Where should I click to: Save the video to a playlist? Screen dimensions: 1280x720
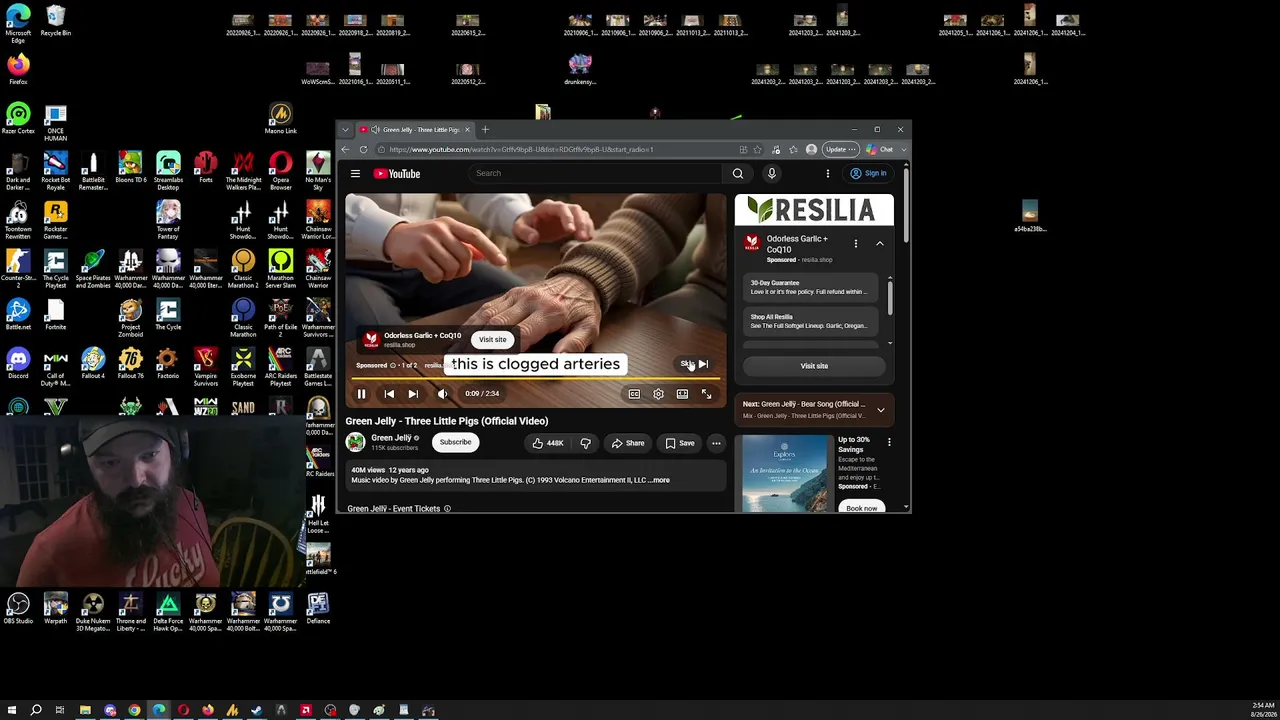point(680,443)
